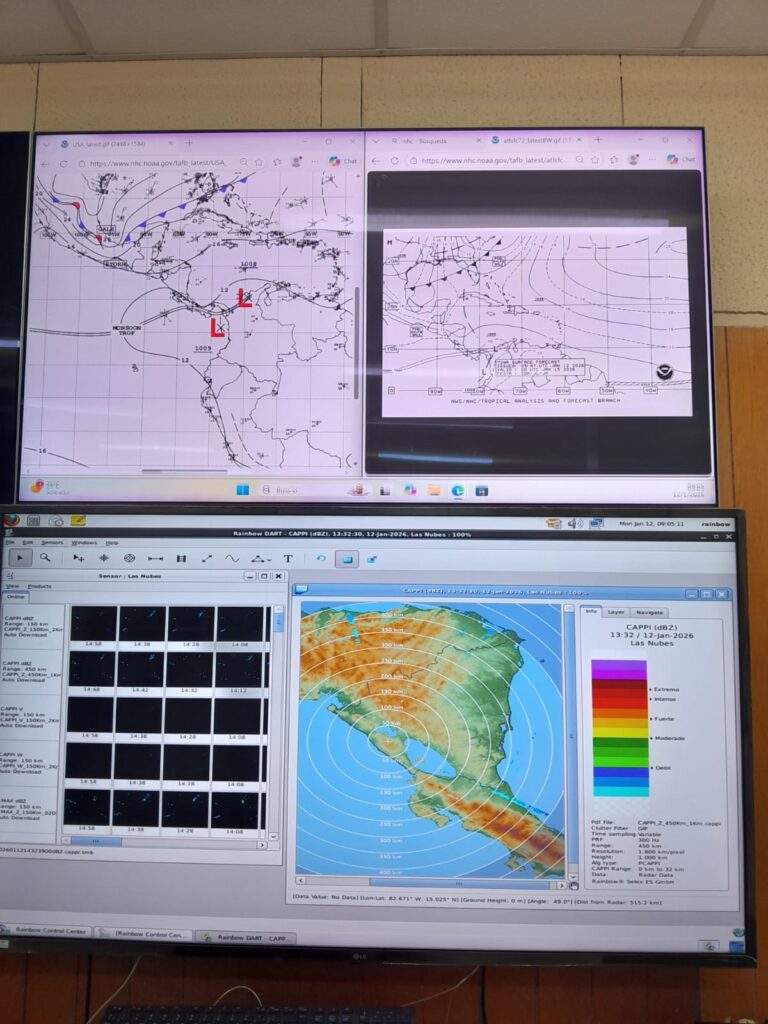Click the Windows Start button on taskbar

[x=241, y=490]
